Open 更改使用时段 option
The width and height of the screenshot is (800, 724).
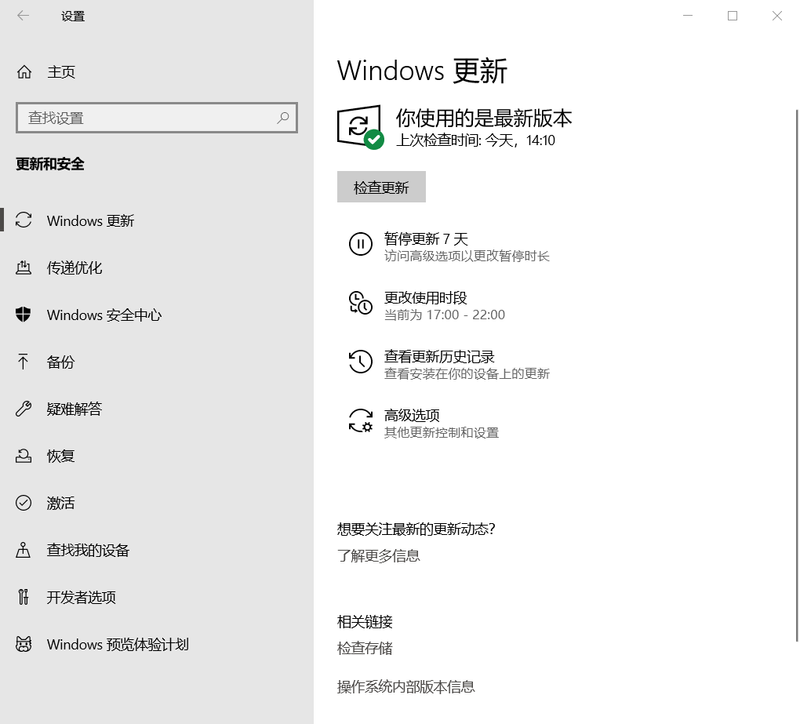click(x=426, y=297)
